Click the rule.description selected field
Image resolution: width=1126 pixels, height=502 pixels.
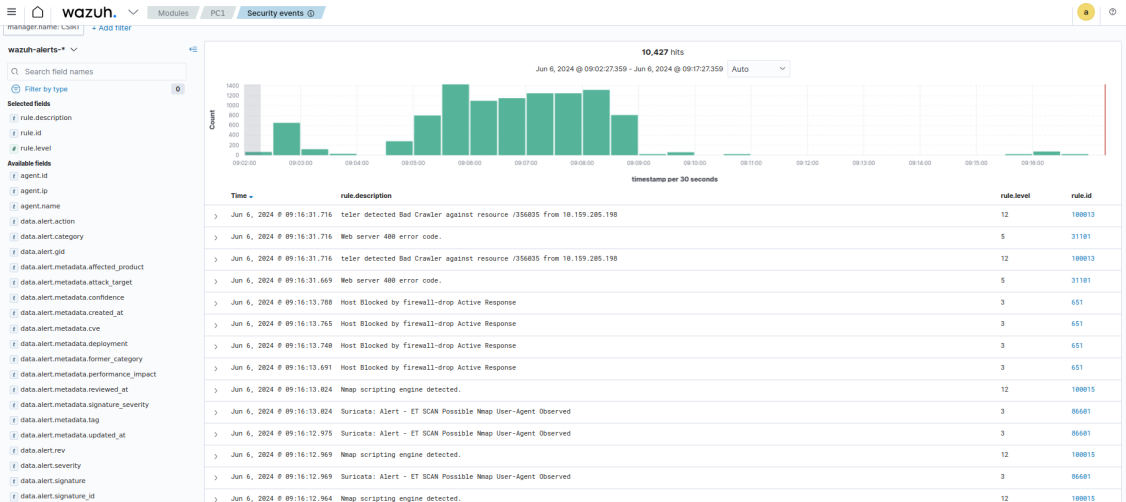[46, 118]
